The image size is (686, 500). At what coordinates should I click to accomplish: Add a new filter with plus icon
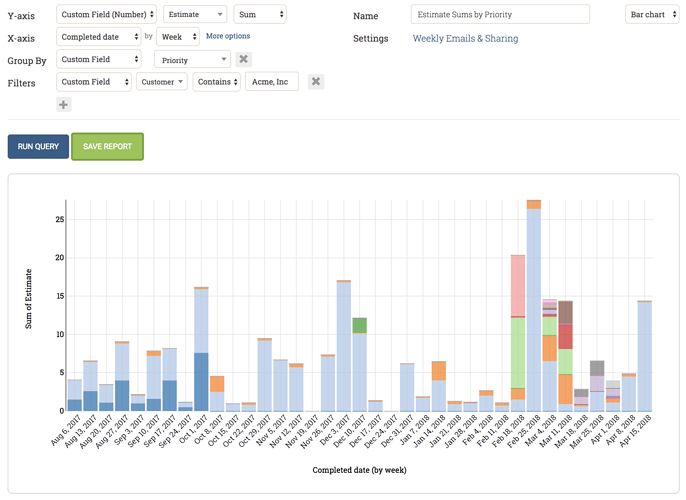[x=64, y=105]
